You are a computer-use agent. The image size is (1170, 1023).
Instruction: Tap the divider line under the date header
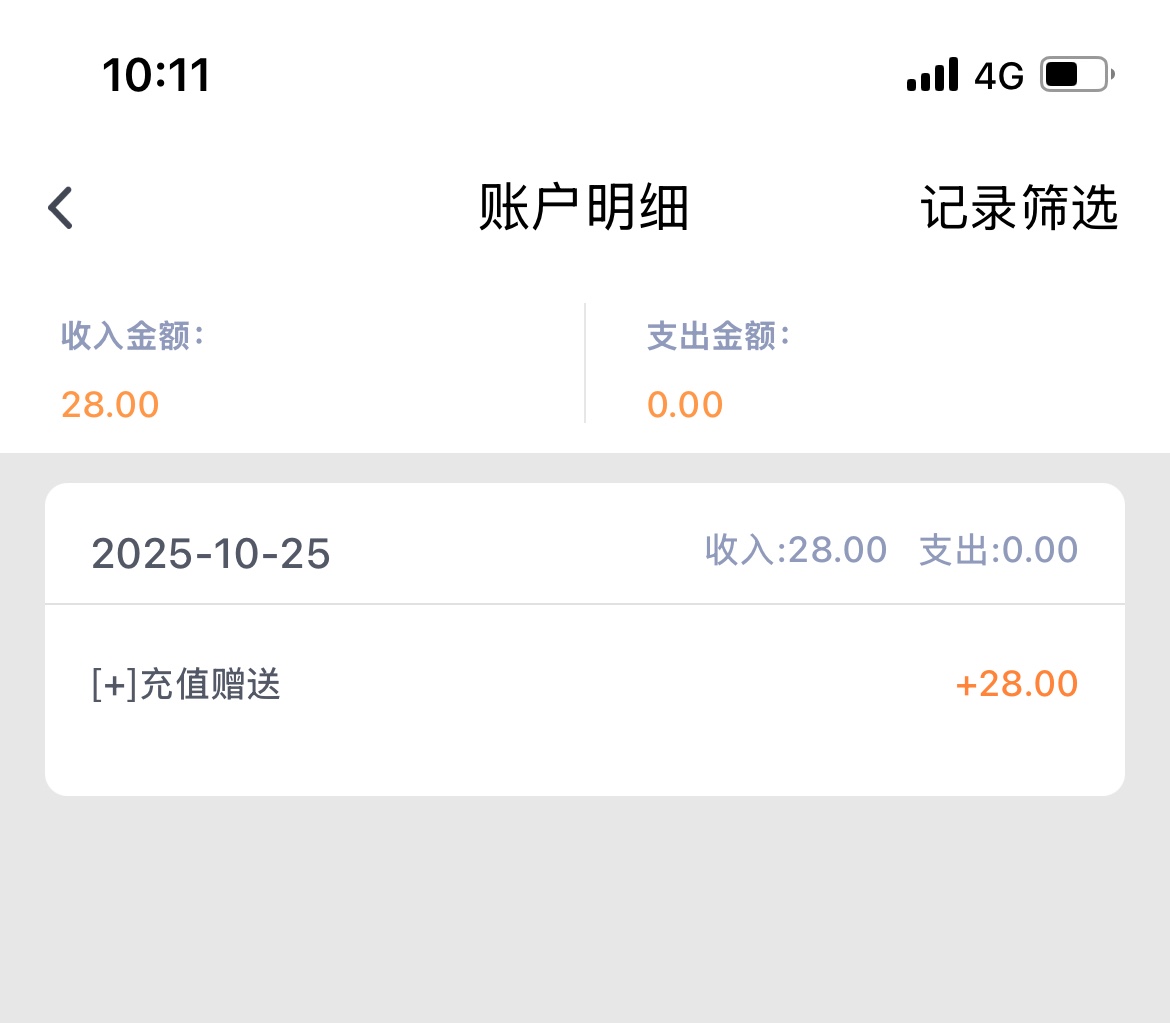[585, 604]
